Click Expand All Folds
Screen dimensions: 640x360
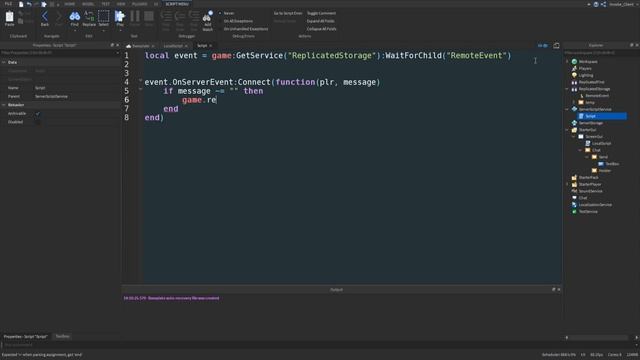[320, 21]
